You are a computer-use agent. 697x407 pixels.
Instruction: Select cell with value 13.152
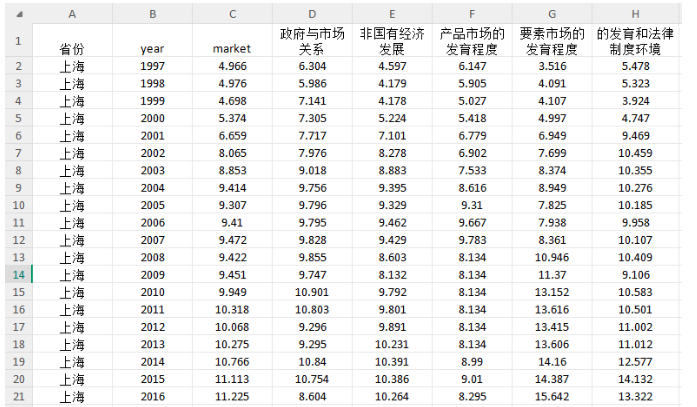tap(552, 292)
